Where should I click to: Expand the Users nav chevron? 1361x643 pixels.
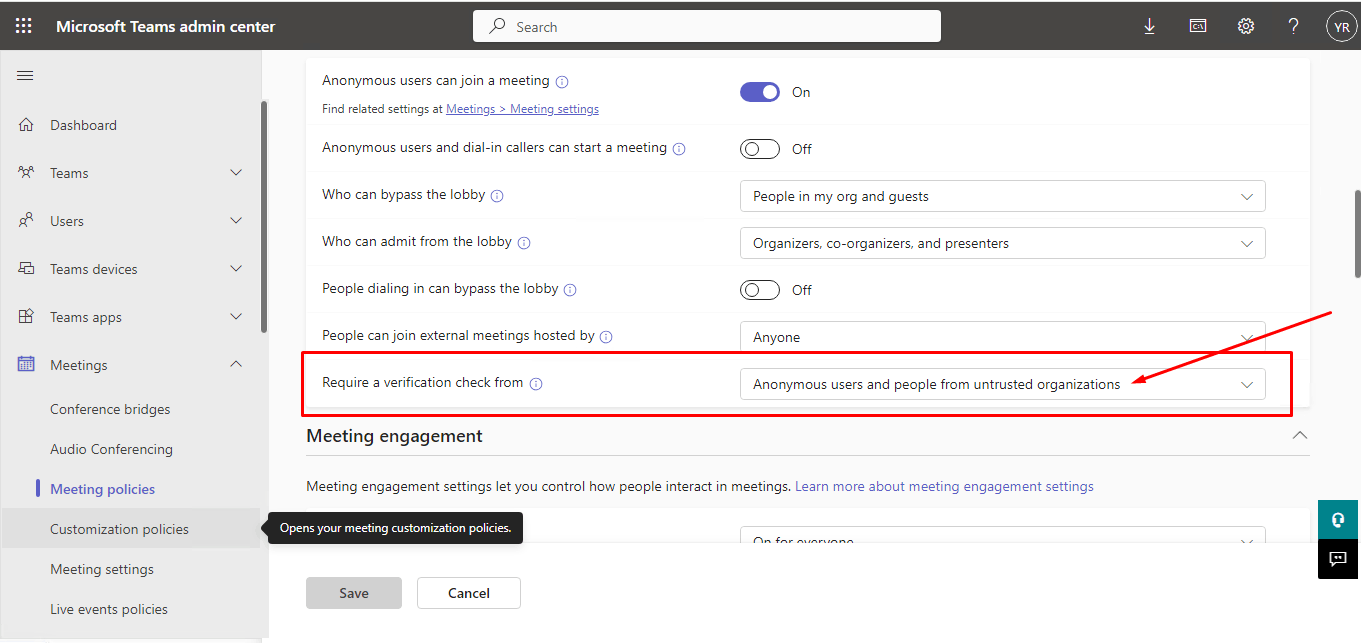236,221
